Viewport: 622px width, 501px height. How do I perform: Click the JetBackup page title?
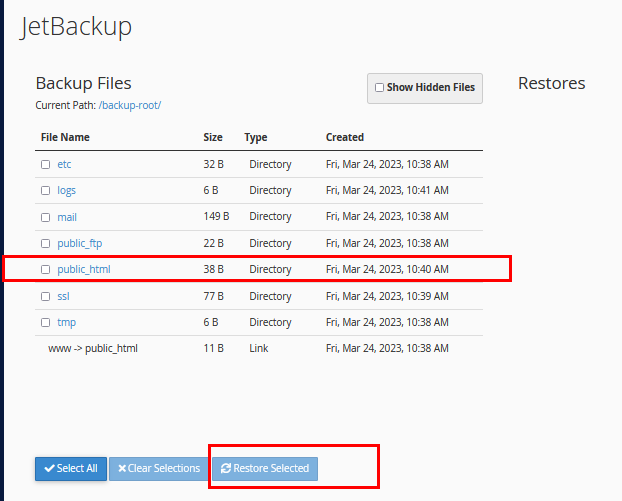(x=76, y=27)
